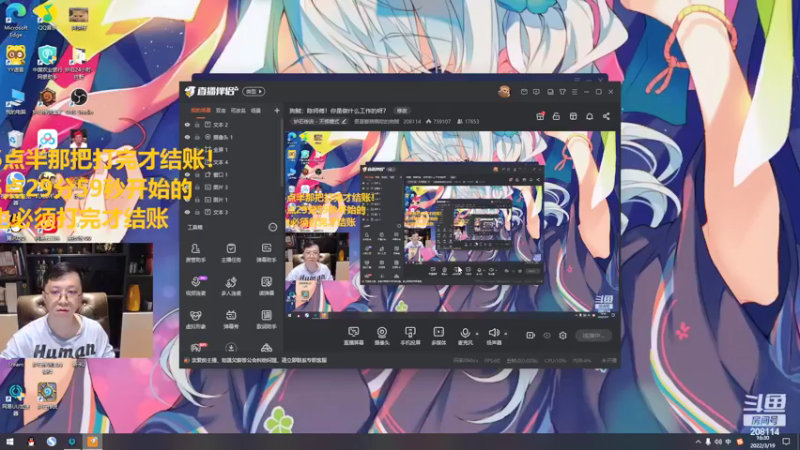Open the 主播任务 streamer tasks tool

(x=231, y=253)
